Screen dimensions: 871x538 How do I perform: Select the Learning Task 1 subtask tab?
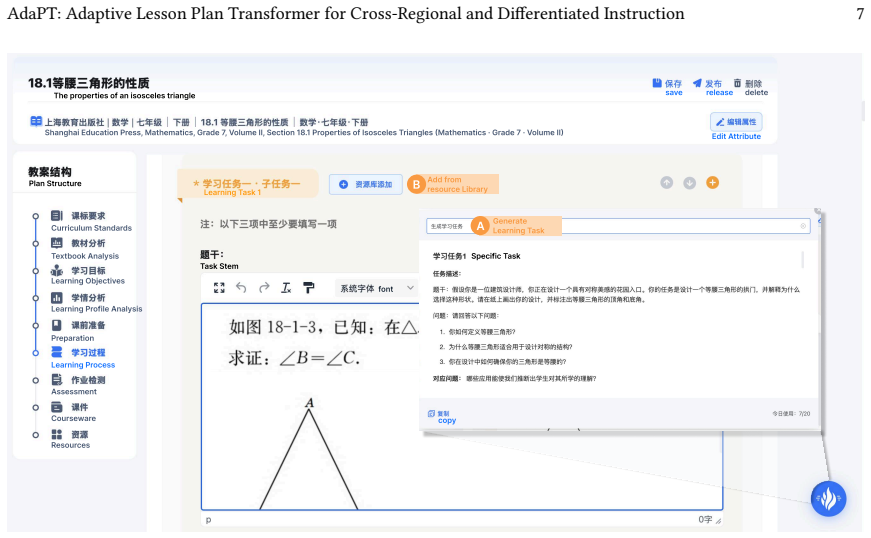(248, 184)
